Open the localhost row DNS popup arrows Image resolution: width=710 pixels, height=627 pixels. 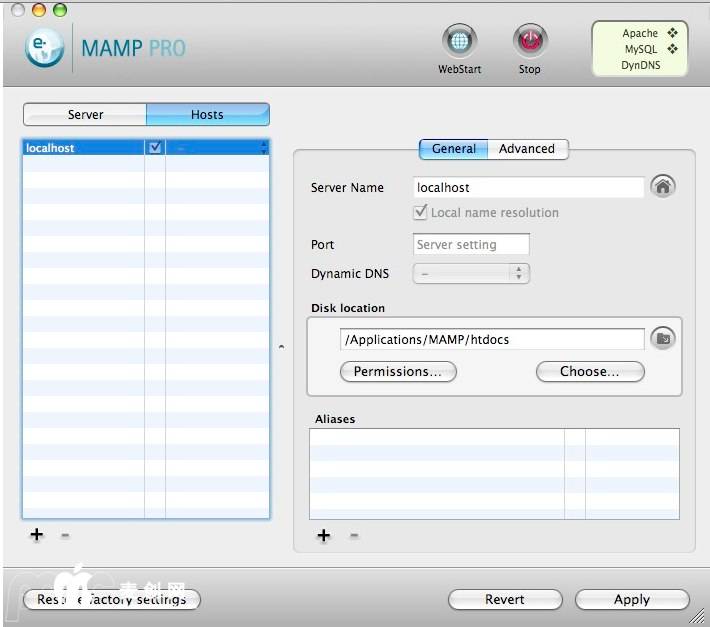click(264, 148)
